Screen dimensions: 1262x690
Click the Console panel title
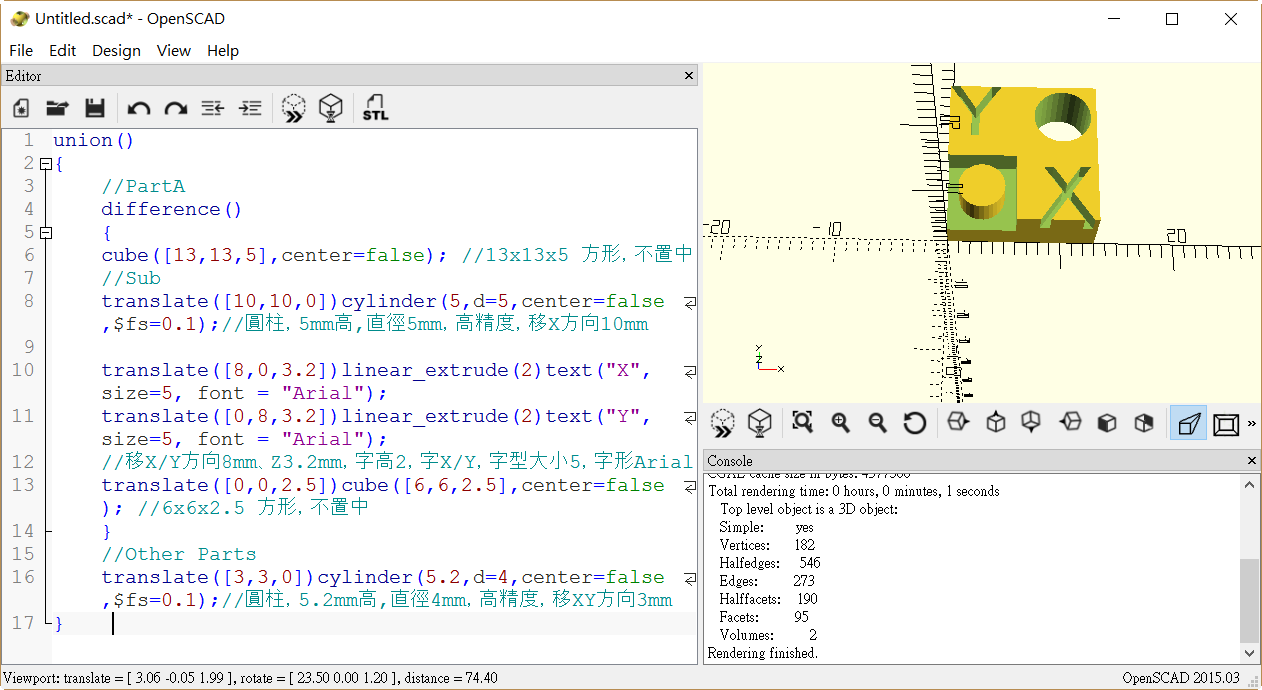click(730, 461)
